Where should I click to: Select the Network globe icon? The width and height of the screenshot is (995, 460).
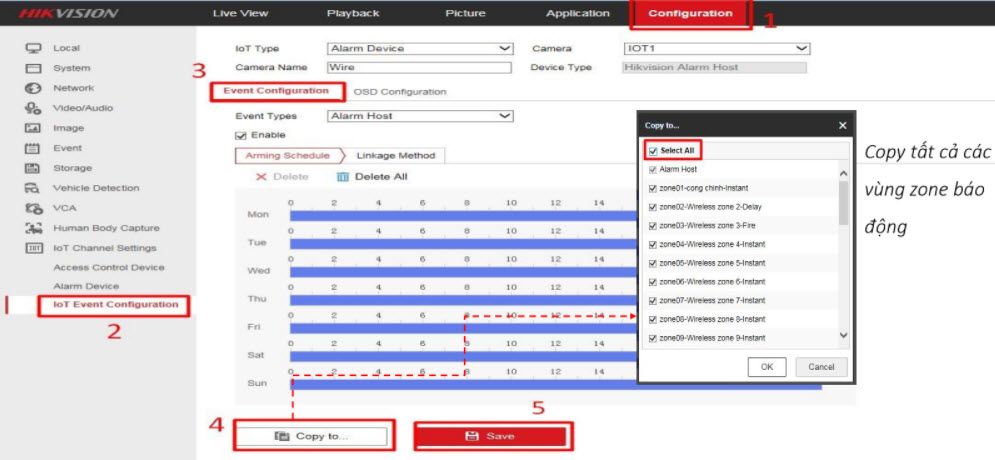[33, 88]
